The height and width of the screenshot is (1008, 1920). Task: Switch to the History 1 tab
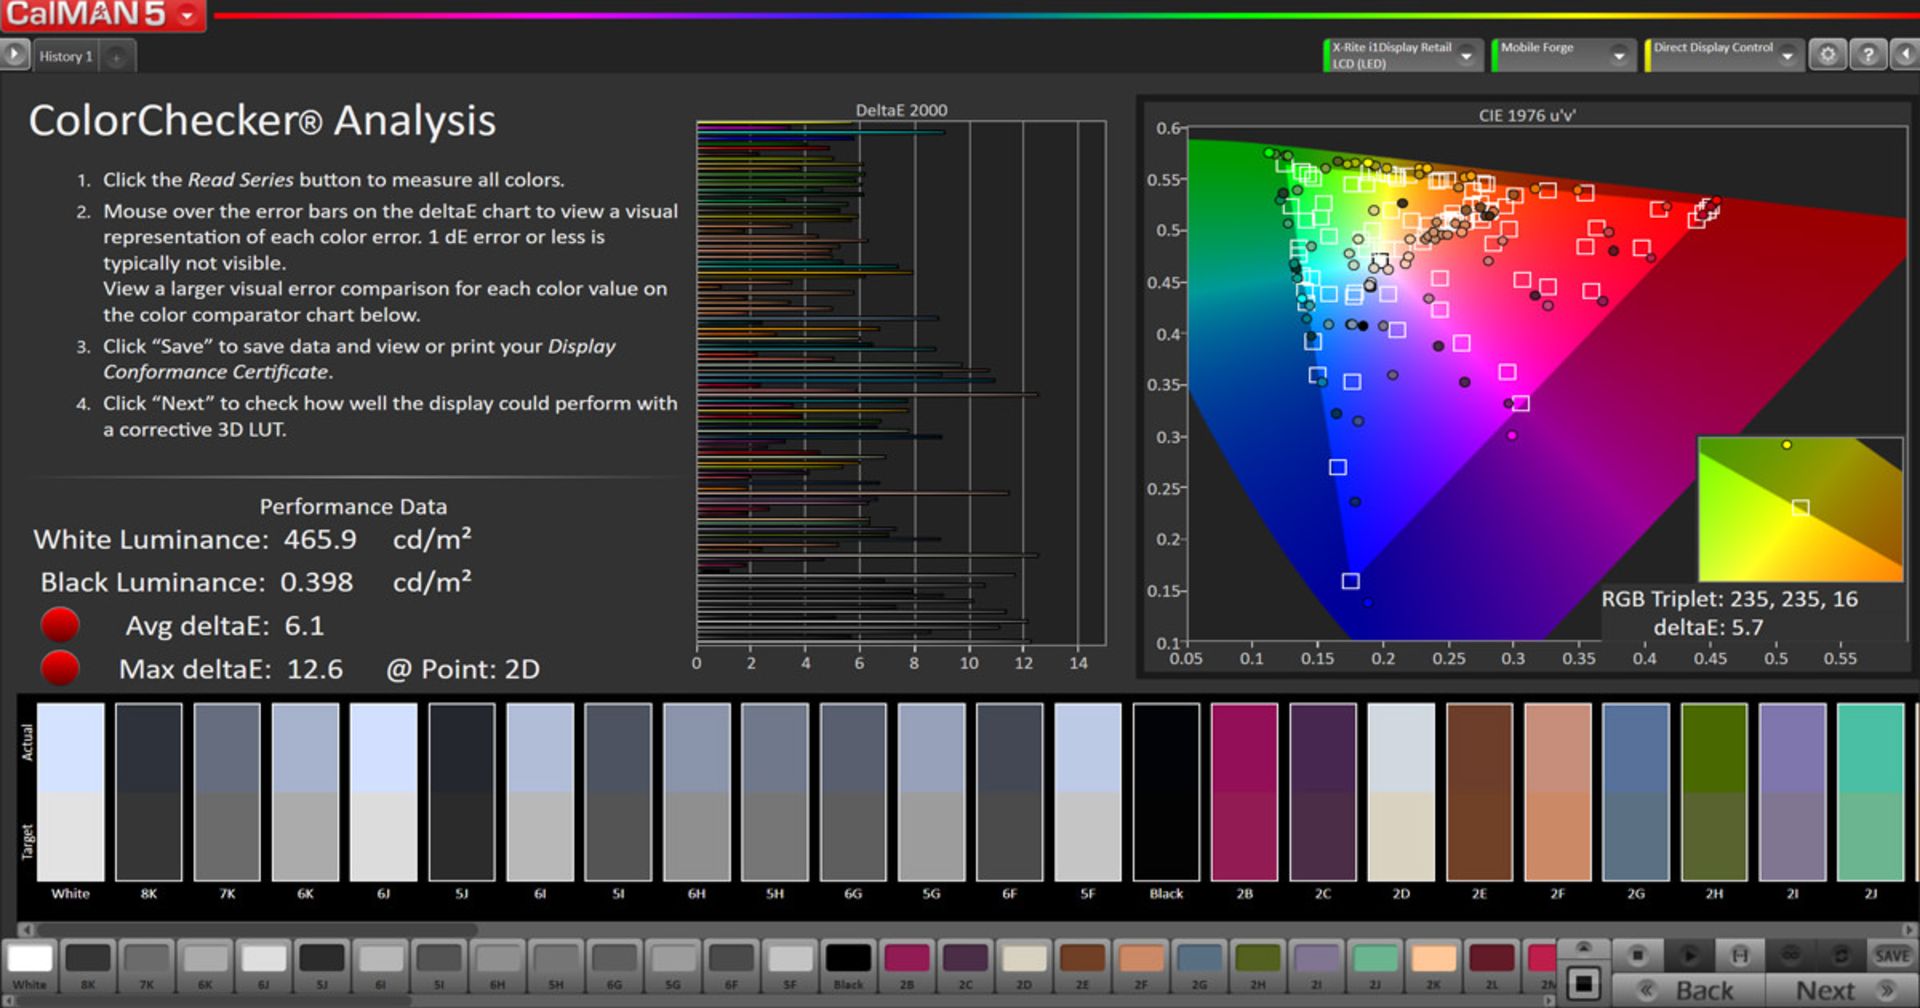point(66,57)
